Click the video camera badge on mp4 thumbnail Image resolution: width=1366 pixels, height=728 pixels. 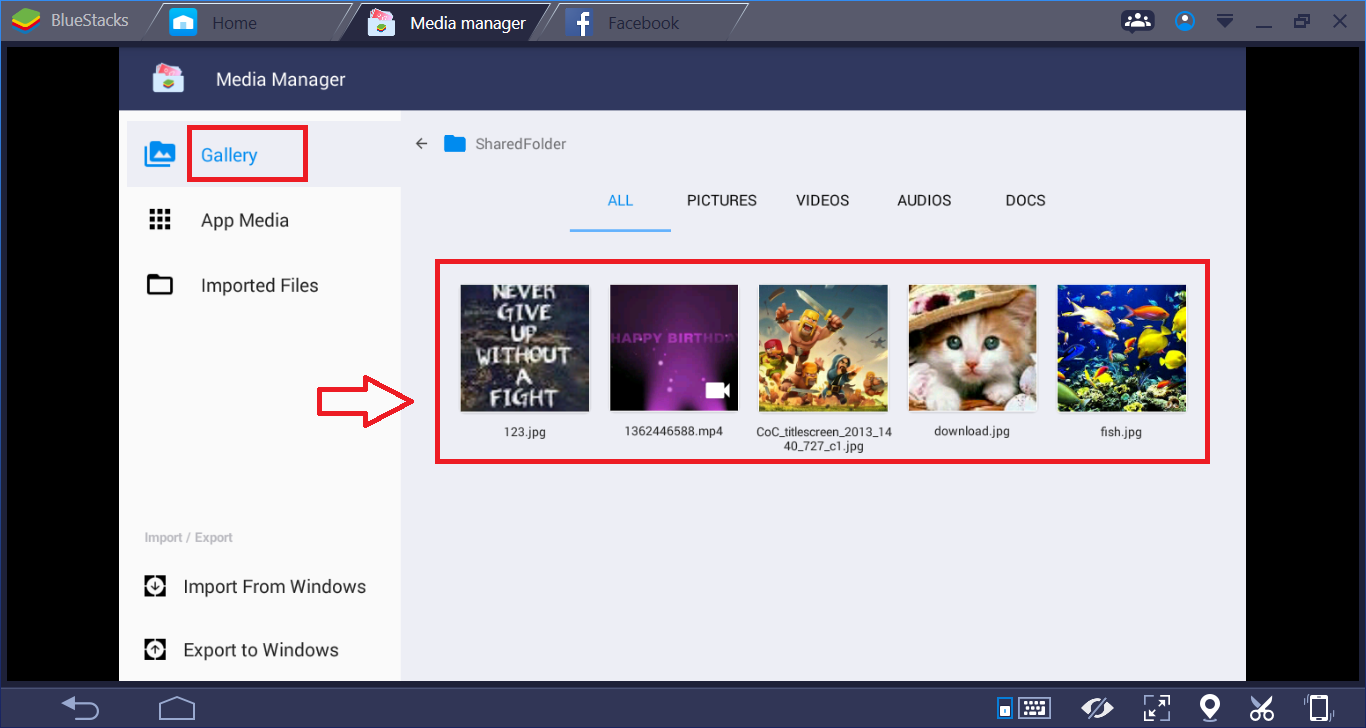717,391
